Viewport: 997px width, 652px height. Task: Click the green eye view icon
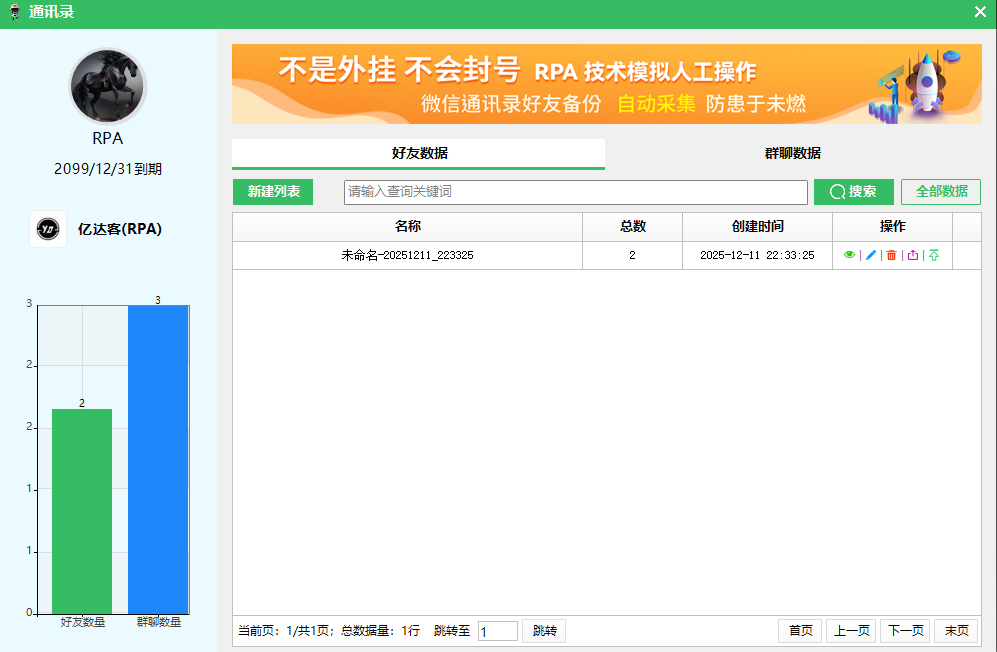tap(849, 255)
